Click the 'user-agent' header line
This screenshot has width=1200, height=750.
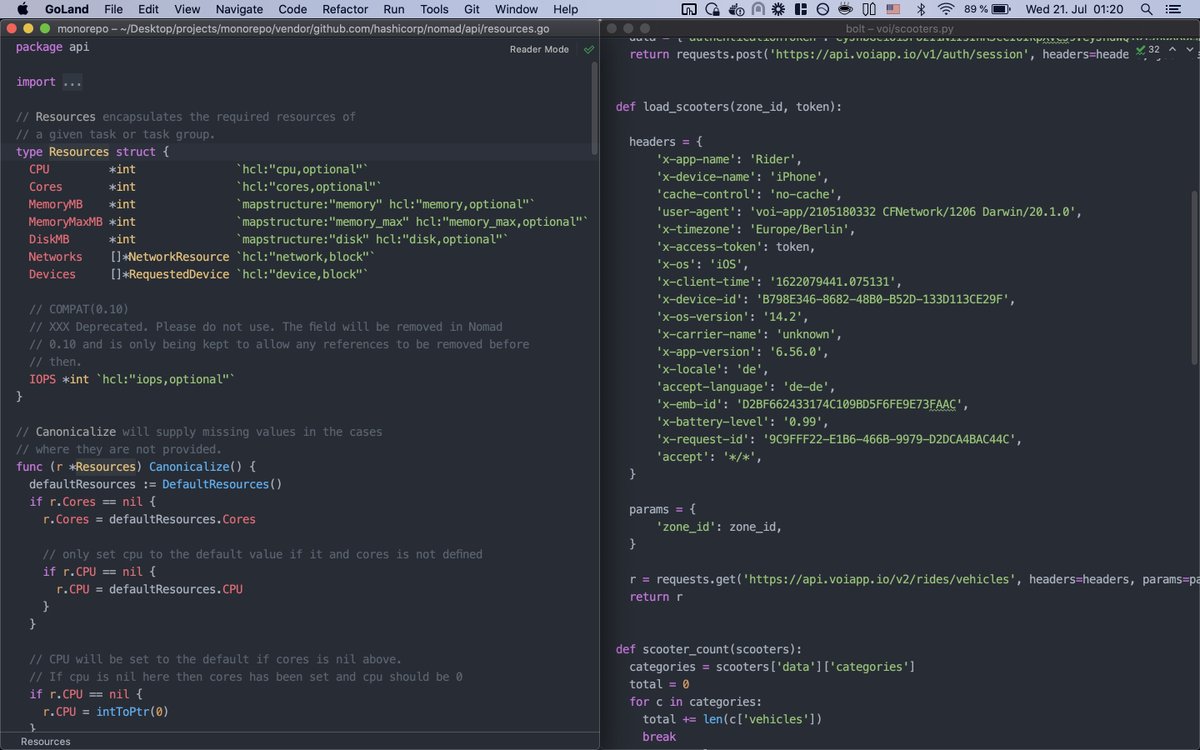(869, 212)
